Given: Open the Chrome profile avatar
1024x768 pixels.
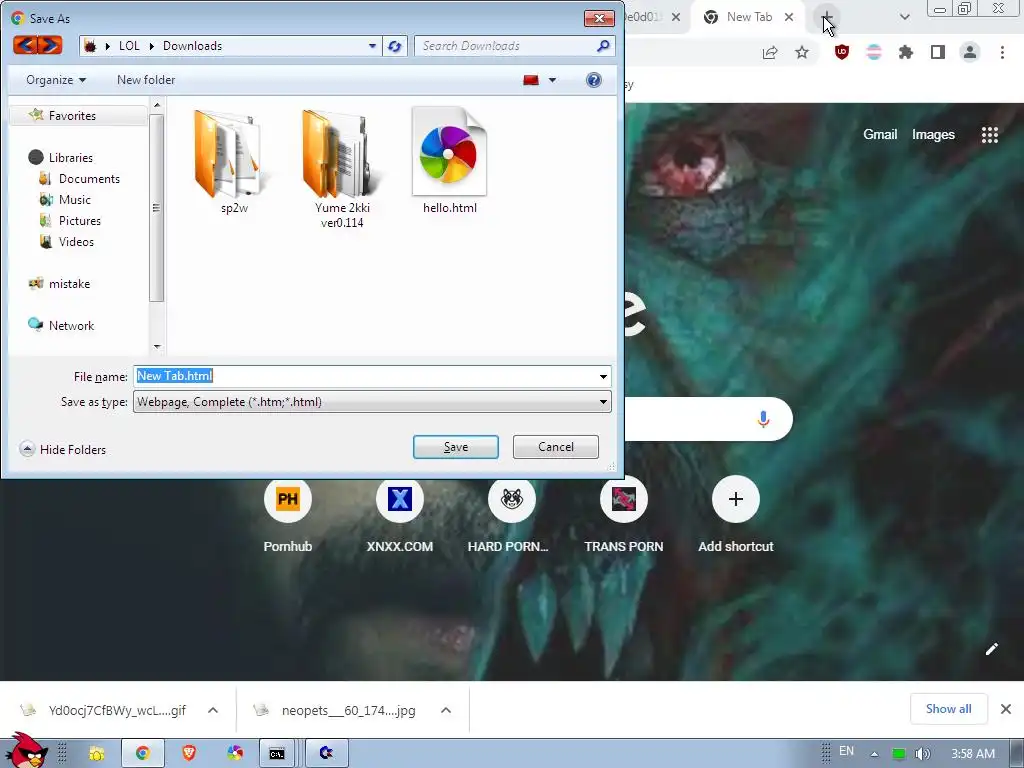Looking at the screenshot, I should (970, 52).
